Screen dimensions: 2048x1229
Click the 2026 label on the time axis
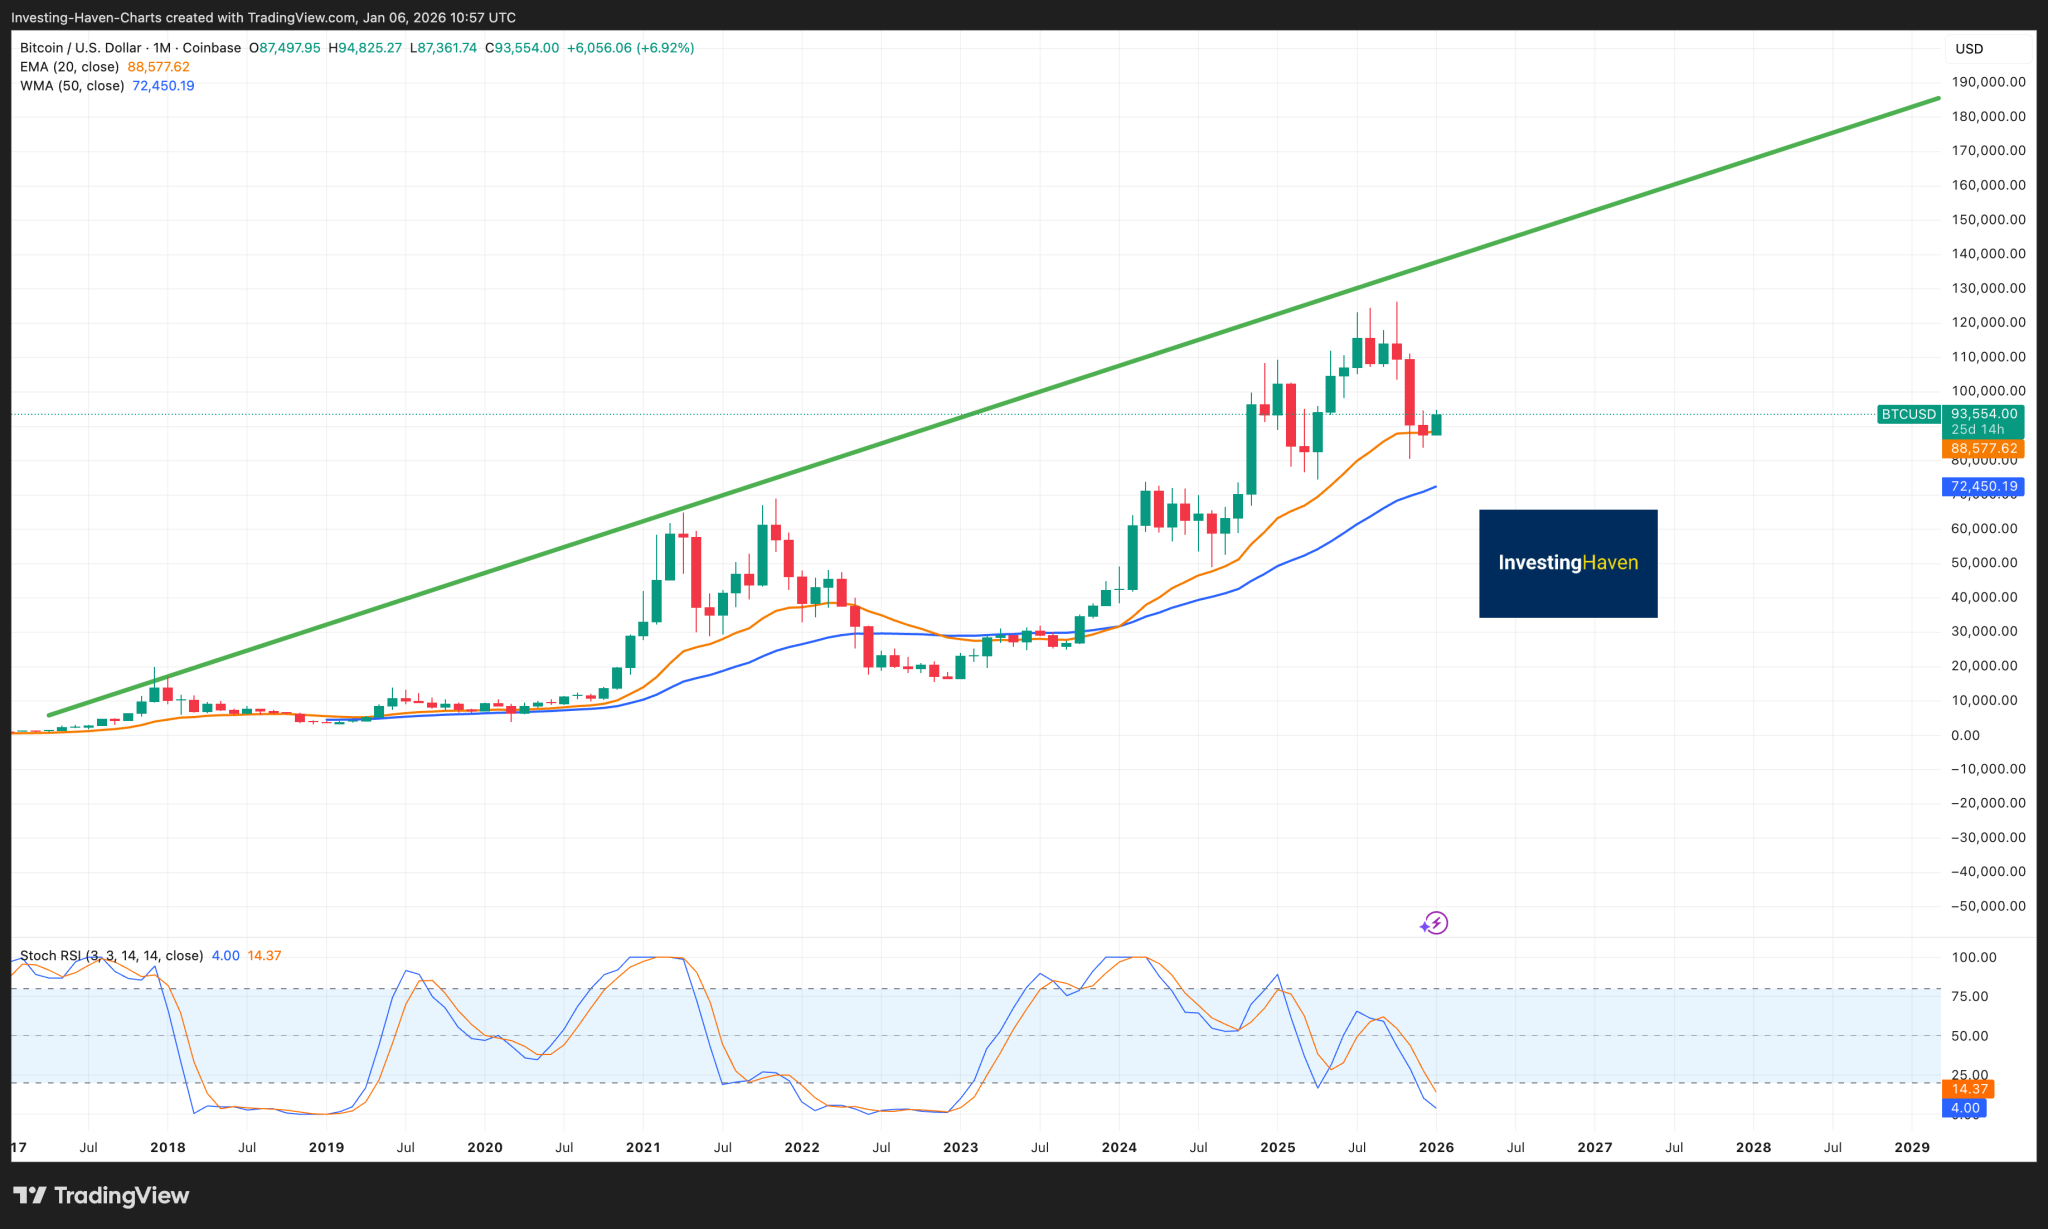pyautogui.click(x=1437, y=1147)
